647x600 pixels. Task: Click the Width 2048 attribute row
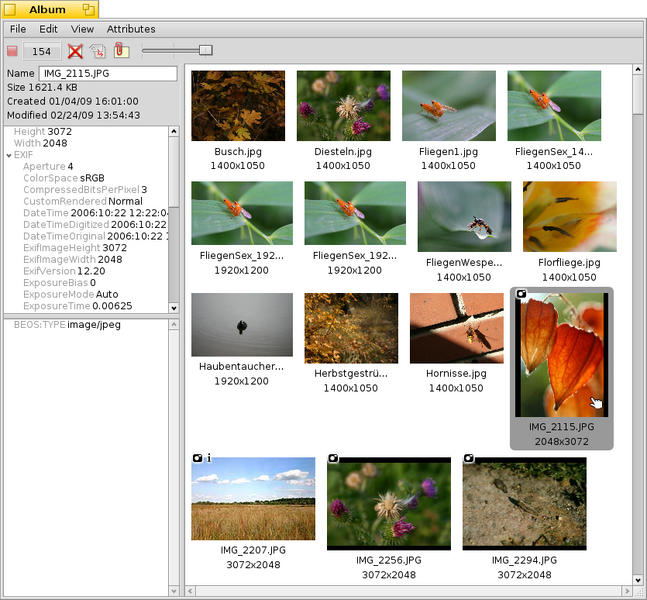click(40, 143)
